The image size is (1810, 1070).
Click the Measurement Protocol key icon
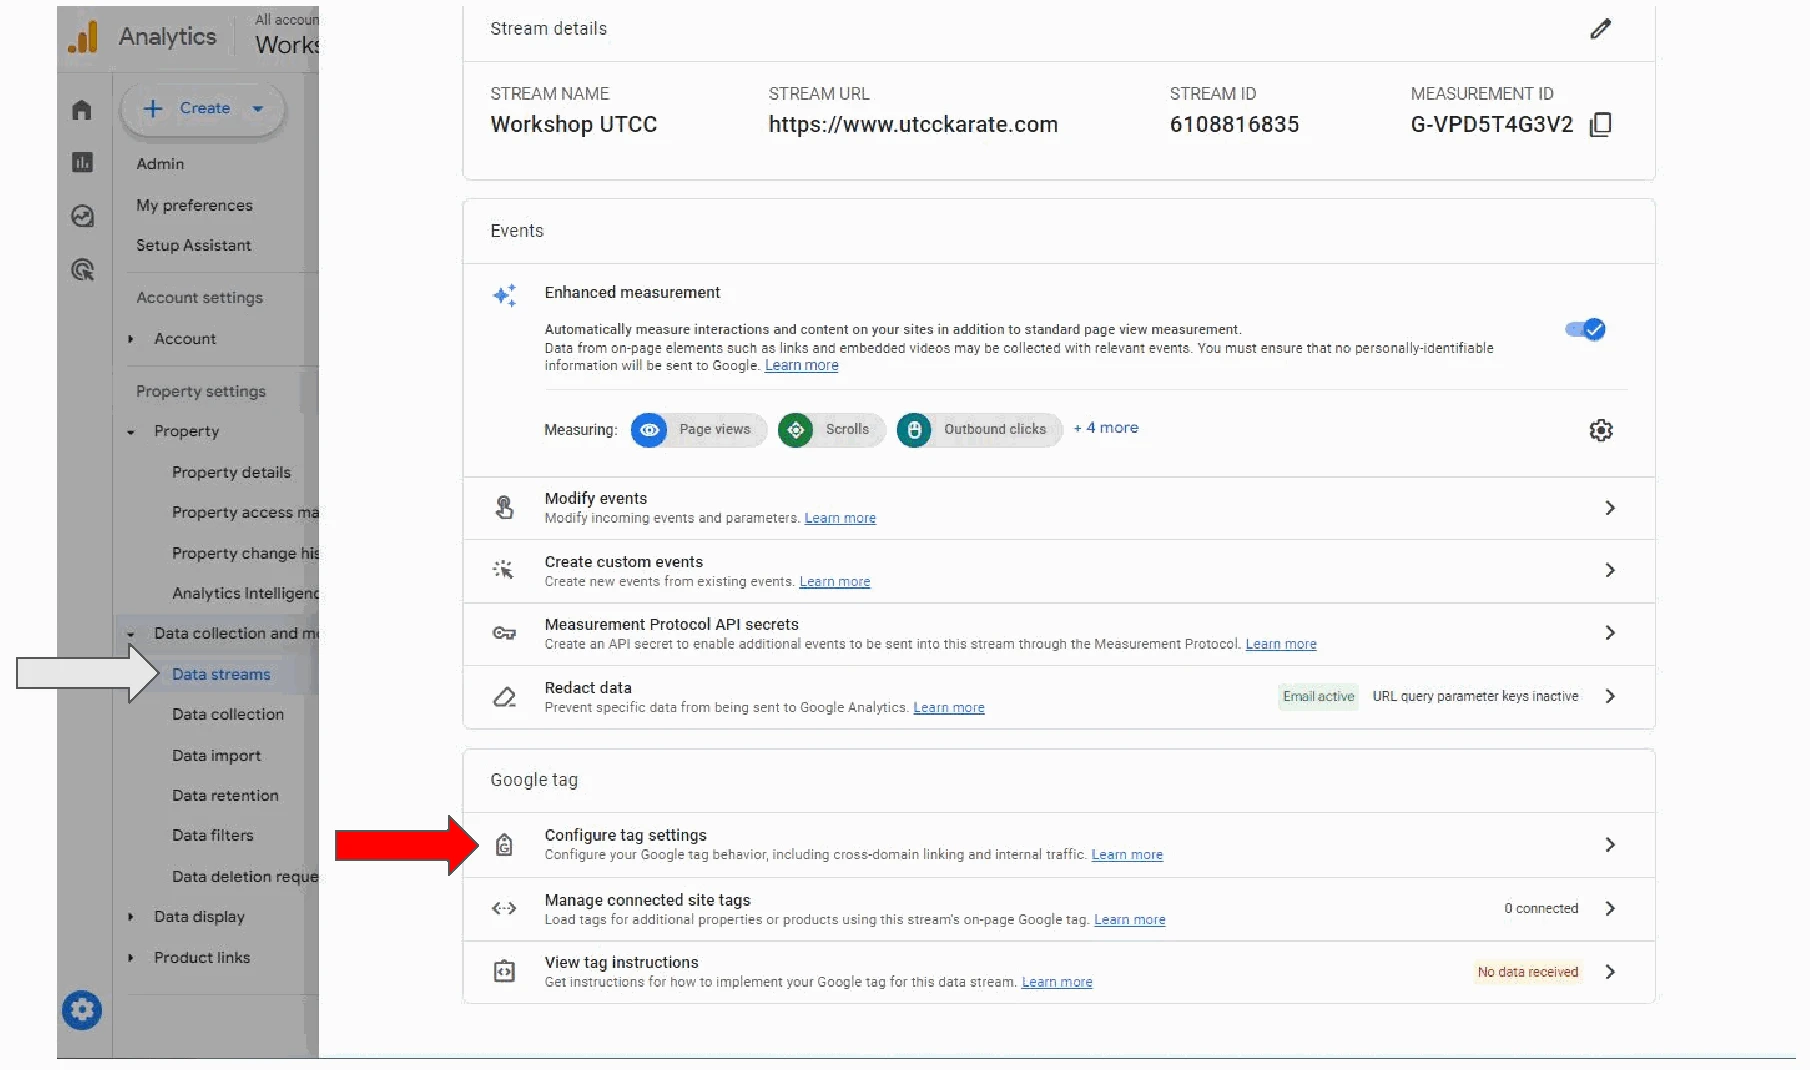coord(504,633)
